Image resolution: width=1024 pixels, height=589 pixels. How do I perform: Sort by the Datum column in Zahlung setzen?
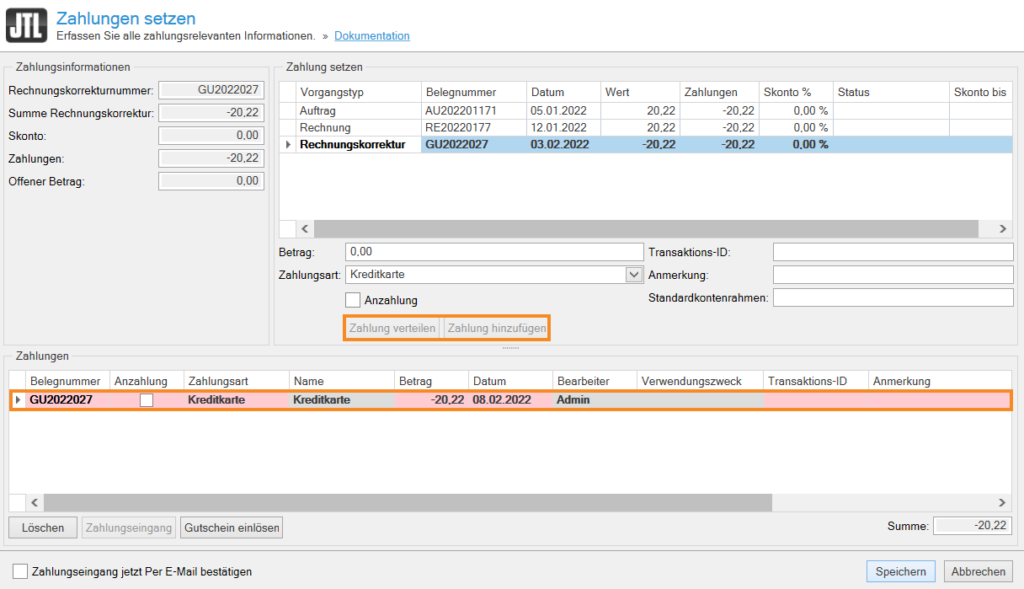tap(563, 92)
